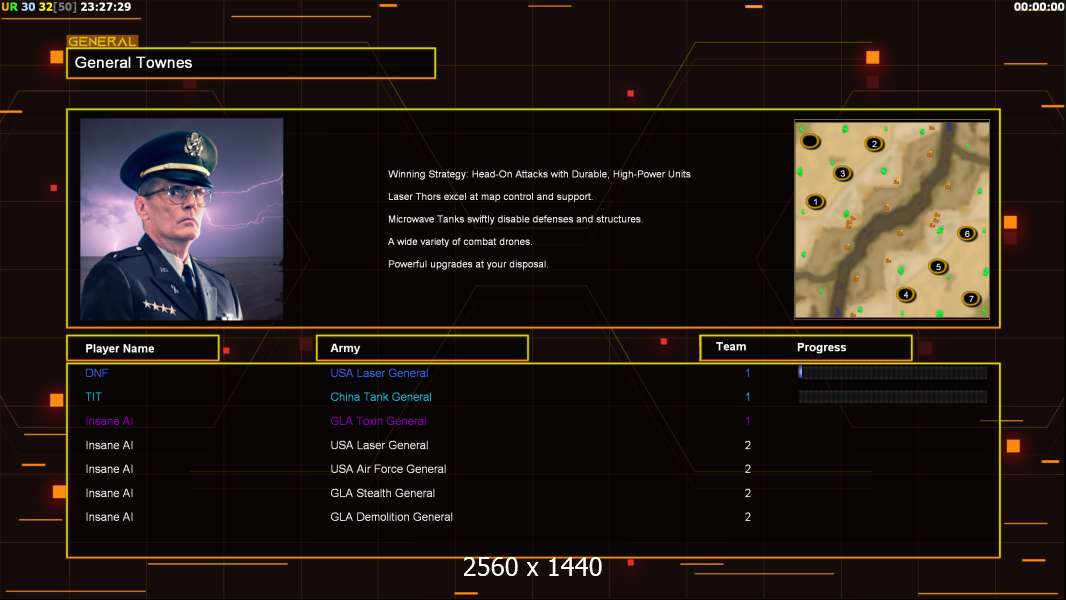Viewport: 1066px width, 600px height.
Task: Click GLA Toxin General army text
Action: pyautogui.click(x=378, y=421)
